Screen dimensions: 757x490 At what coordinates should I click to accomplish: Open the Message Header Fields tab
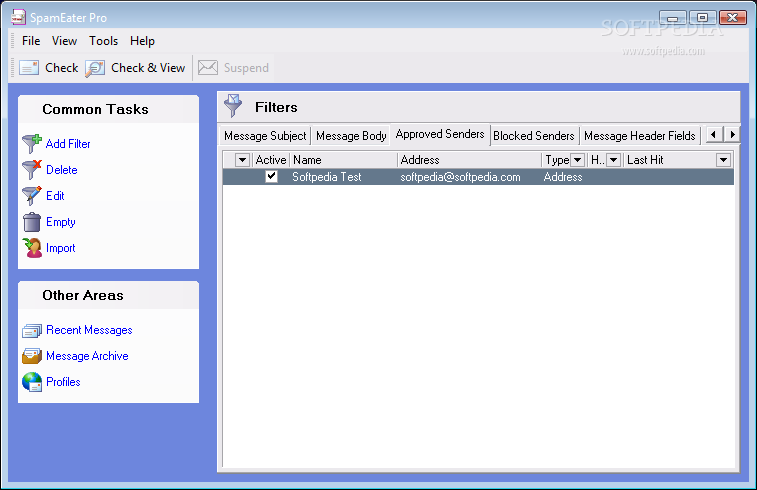639,136
